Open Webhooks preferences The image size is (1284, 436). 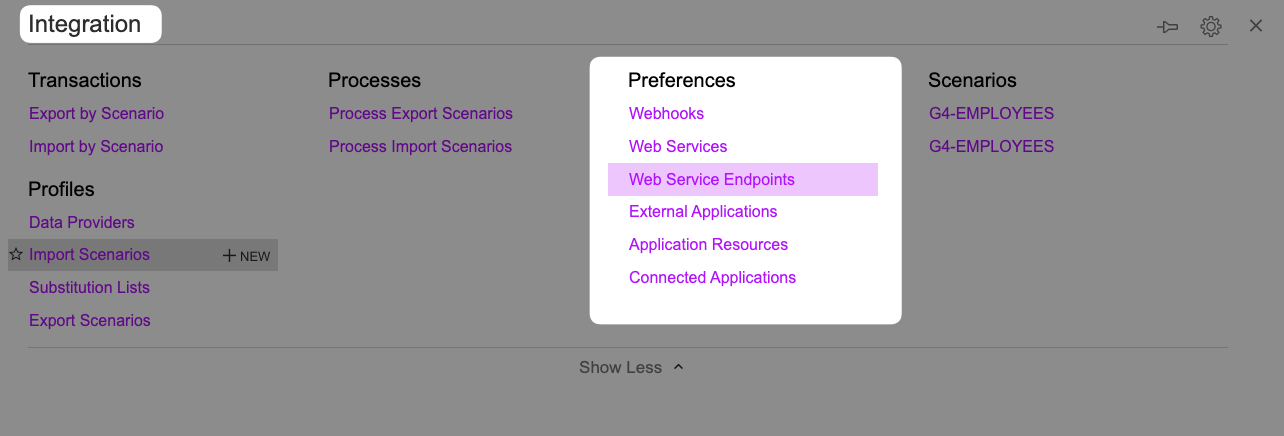667,114
